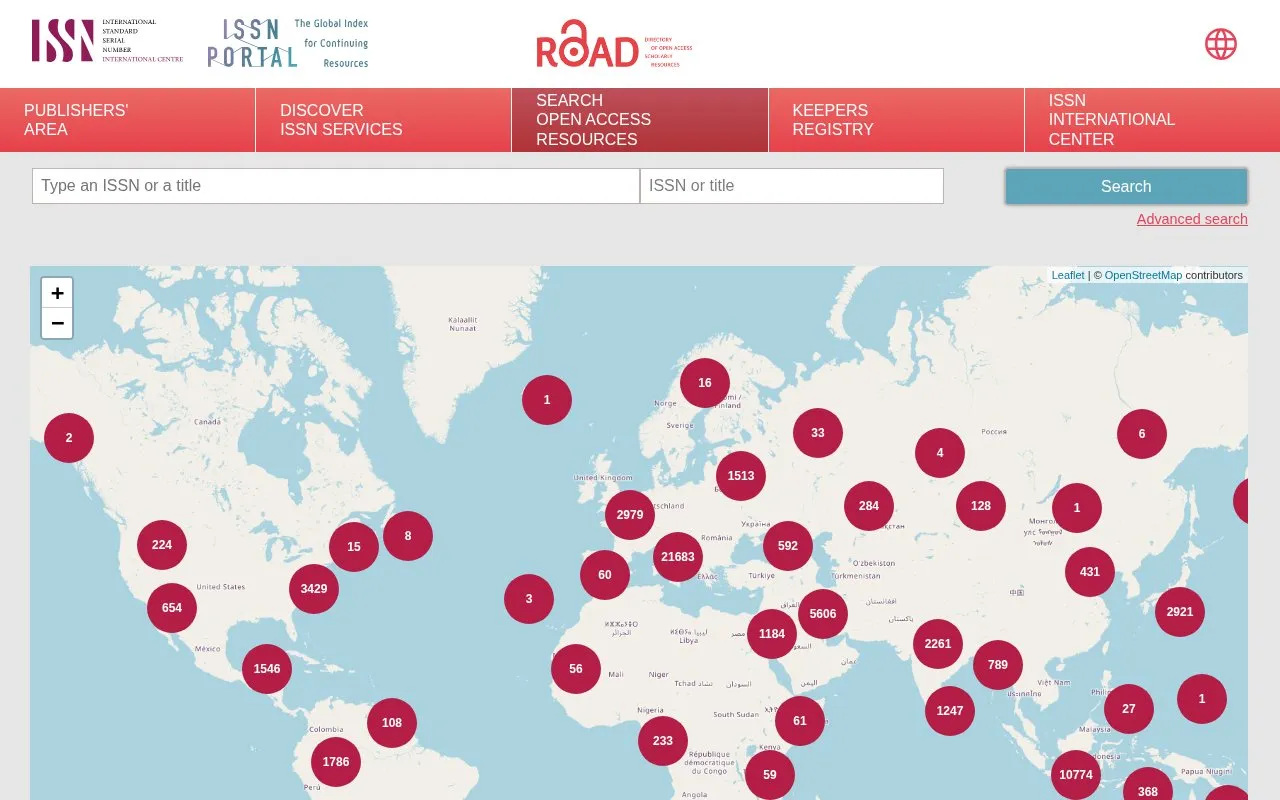Zoom in on the map
Screen dimensions: 1280x800
(57, 293)
